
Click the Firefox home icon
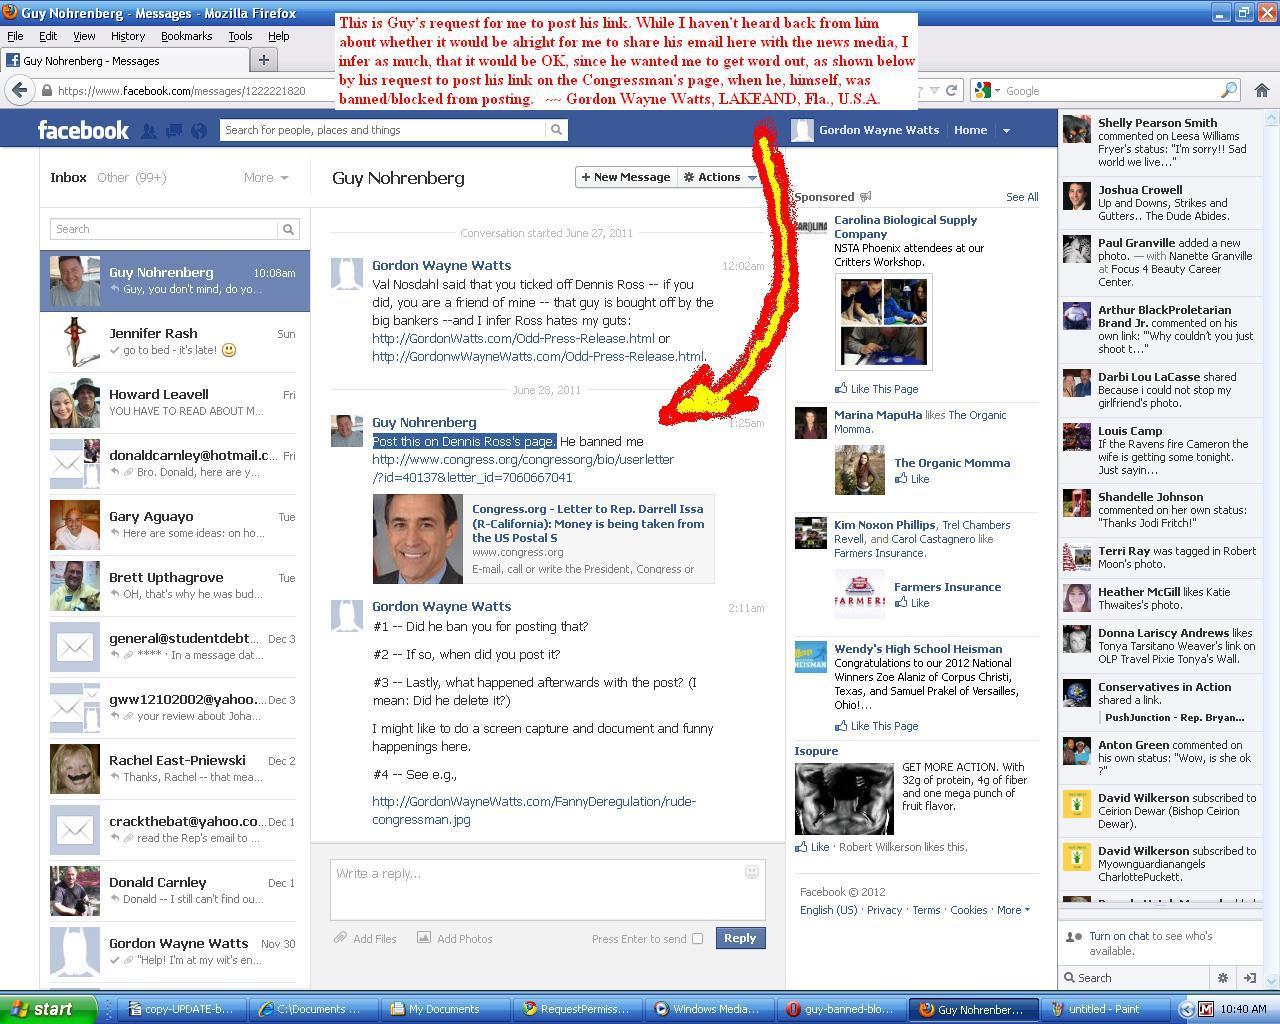(x=1261, y=90)
